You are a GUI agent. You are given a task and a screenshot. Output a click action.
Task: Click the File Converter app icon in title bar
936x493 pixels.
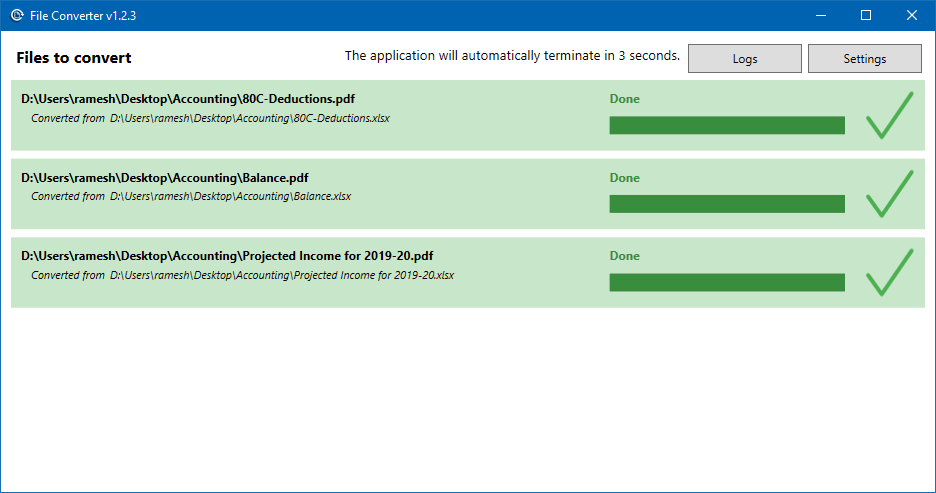[x=17, y=16]
